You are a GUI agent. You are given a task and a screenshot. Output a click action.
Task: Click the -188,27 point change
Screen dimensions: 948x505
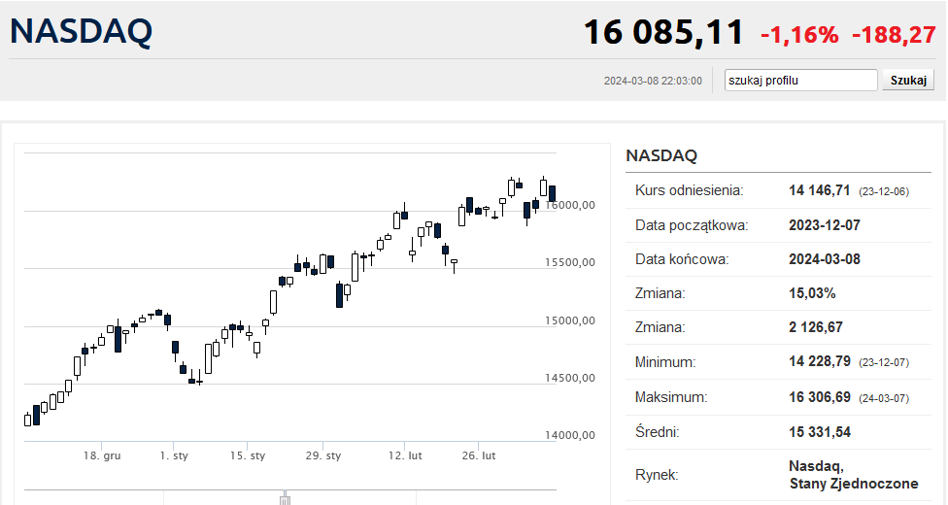pyautogui.click(x=894, y=34)
